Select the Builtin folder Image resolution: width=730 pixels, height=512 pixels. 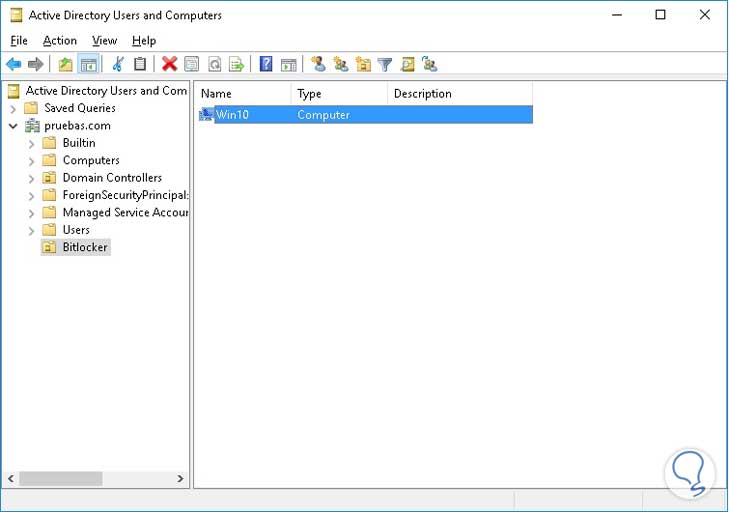(x=79, y=143)
